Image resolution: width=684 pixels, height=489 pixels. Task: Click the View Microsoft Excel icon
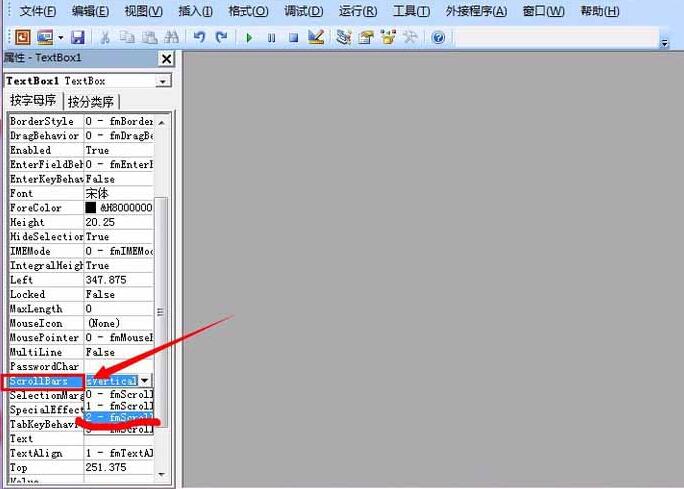[22, 37]
